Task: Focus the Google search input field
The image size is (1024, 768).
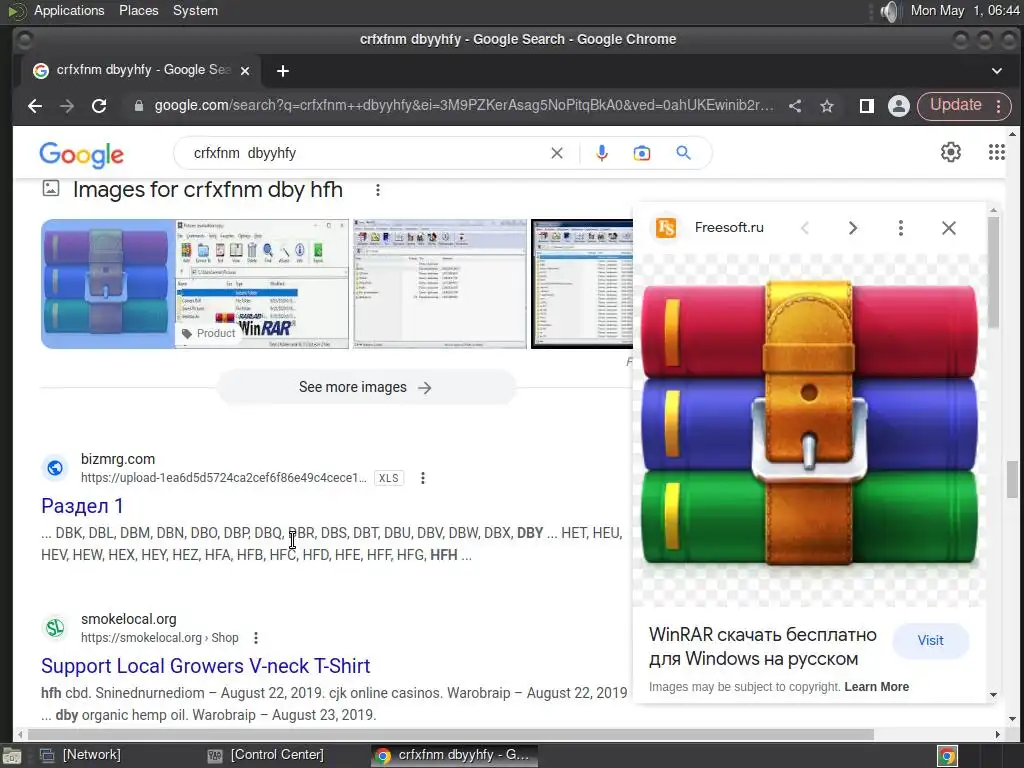Action: tap(366, 153)
